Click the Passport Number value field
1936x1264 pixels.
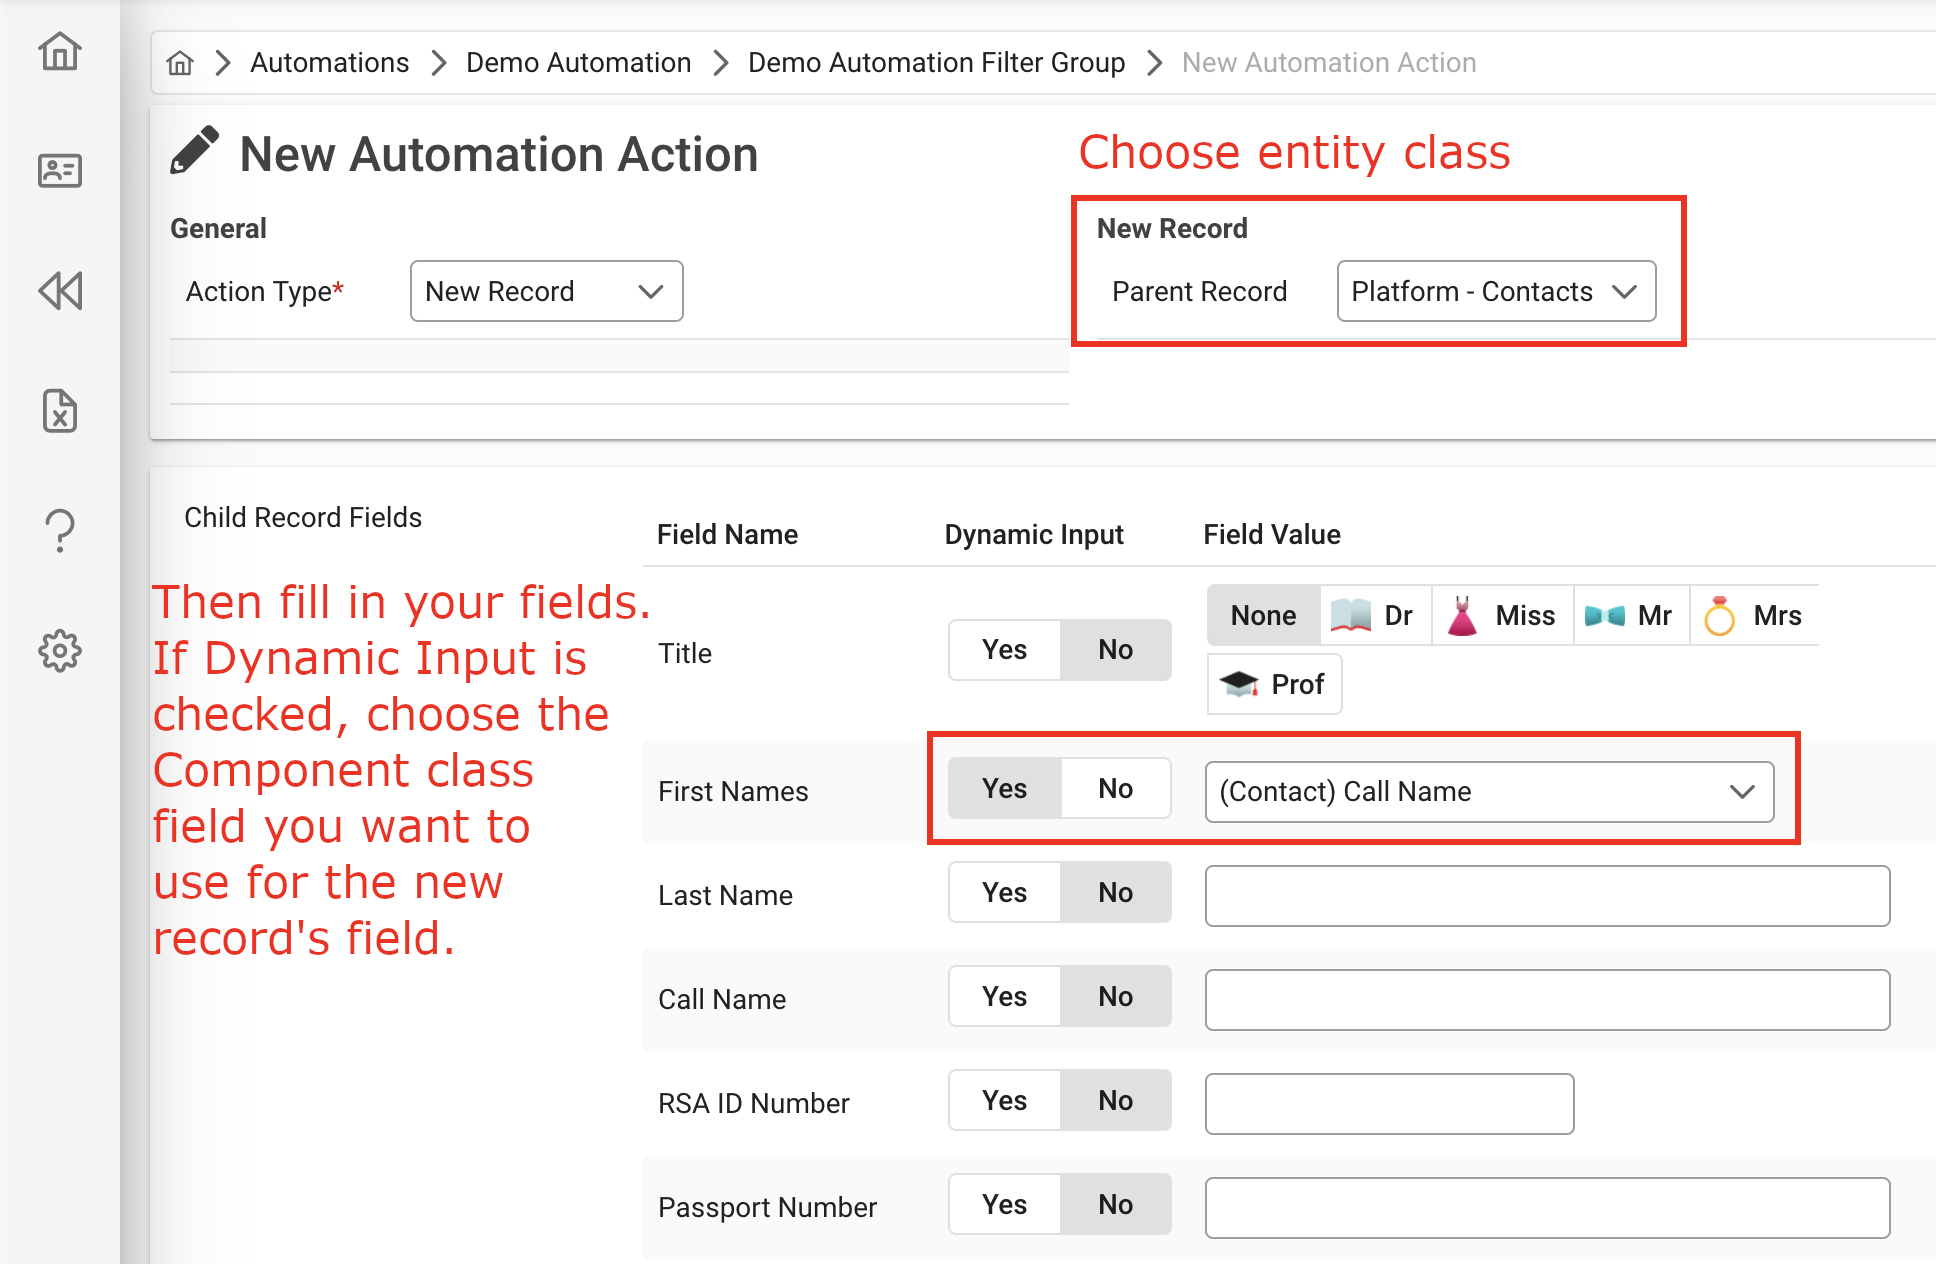pyautogui.click(x=1546, y=1208)
